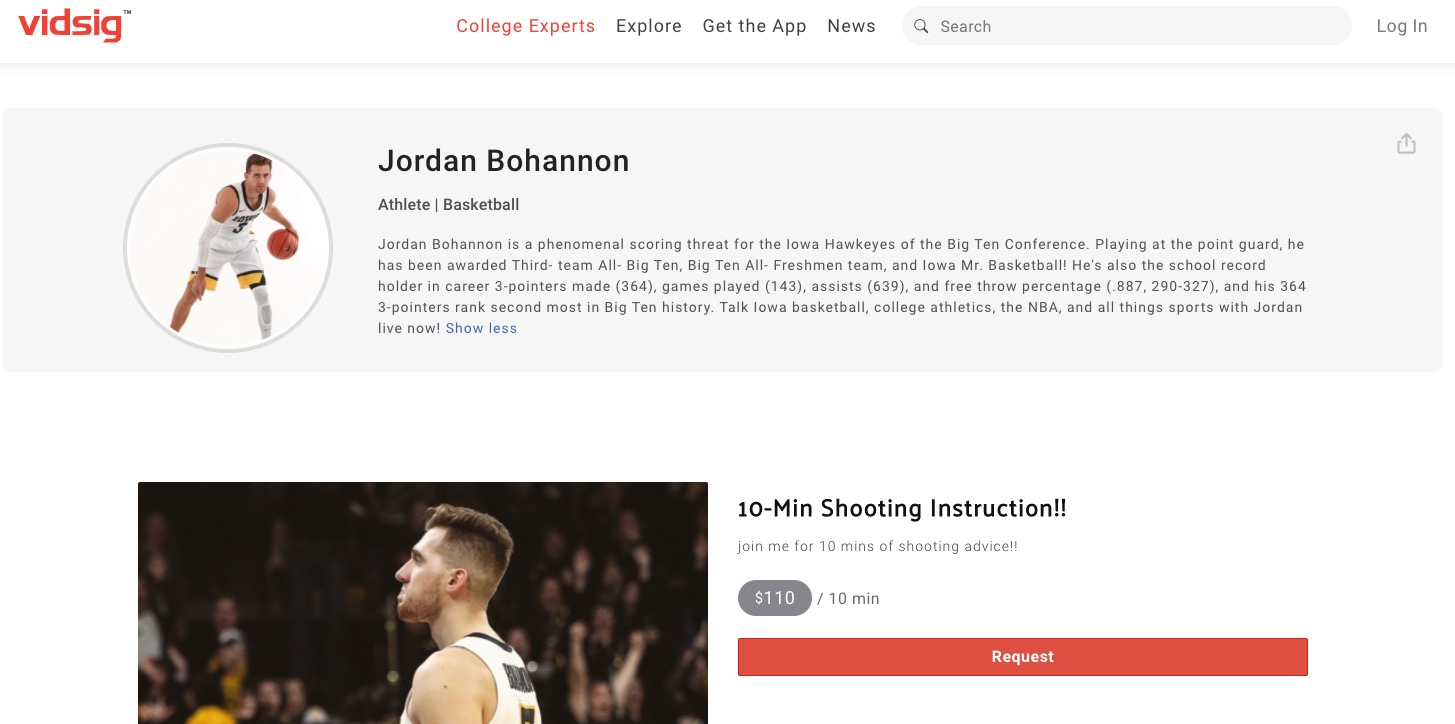This screenshot has width=1455, height=724.
Task: Click the vidsig logo
Action: coord(74,25)
